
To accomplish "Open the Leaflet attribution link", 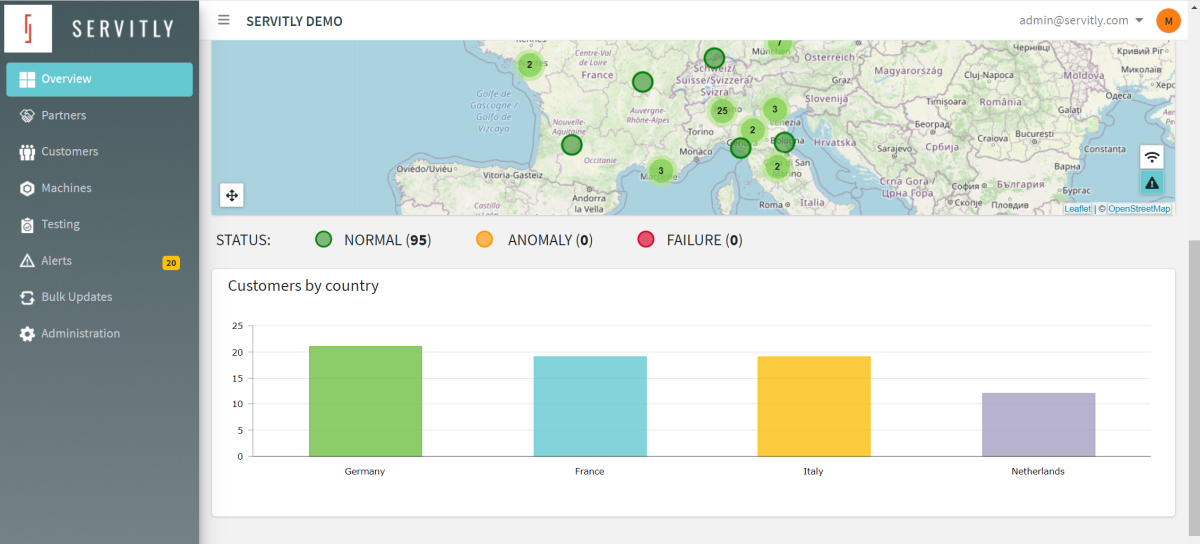I will tap(1077, 209).
